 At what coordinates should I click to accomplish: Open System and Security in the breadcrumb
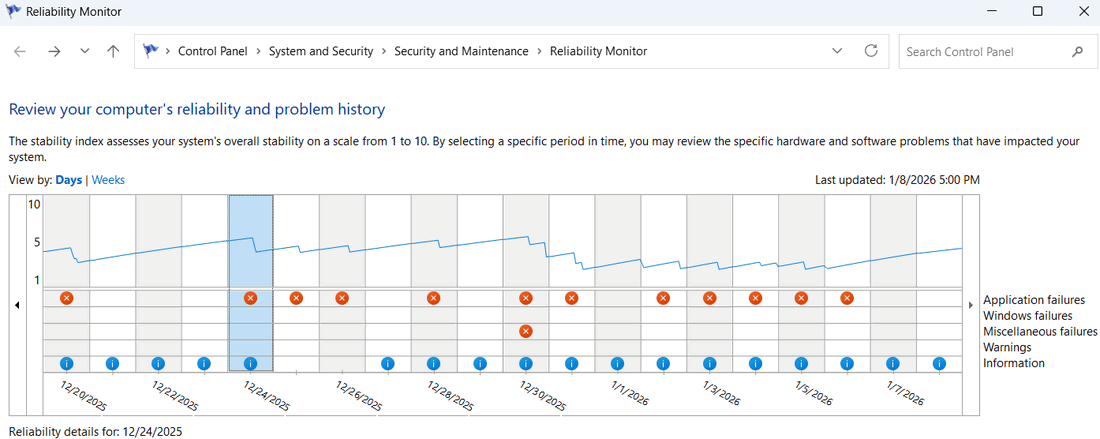pyautogui.click(x=320, y=51)
